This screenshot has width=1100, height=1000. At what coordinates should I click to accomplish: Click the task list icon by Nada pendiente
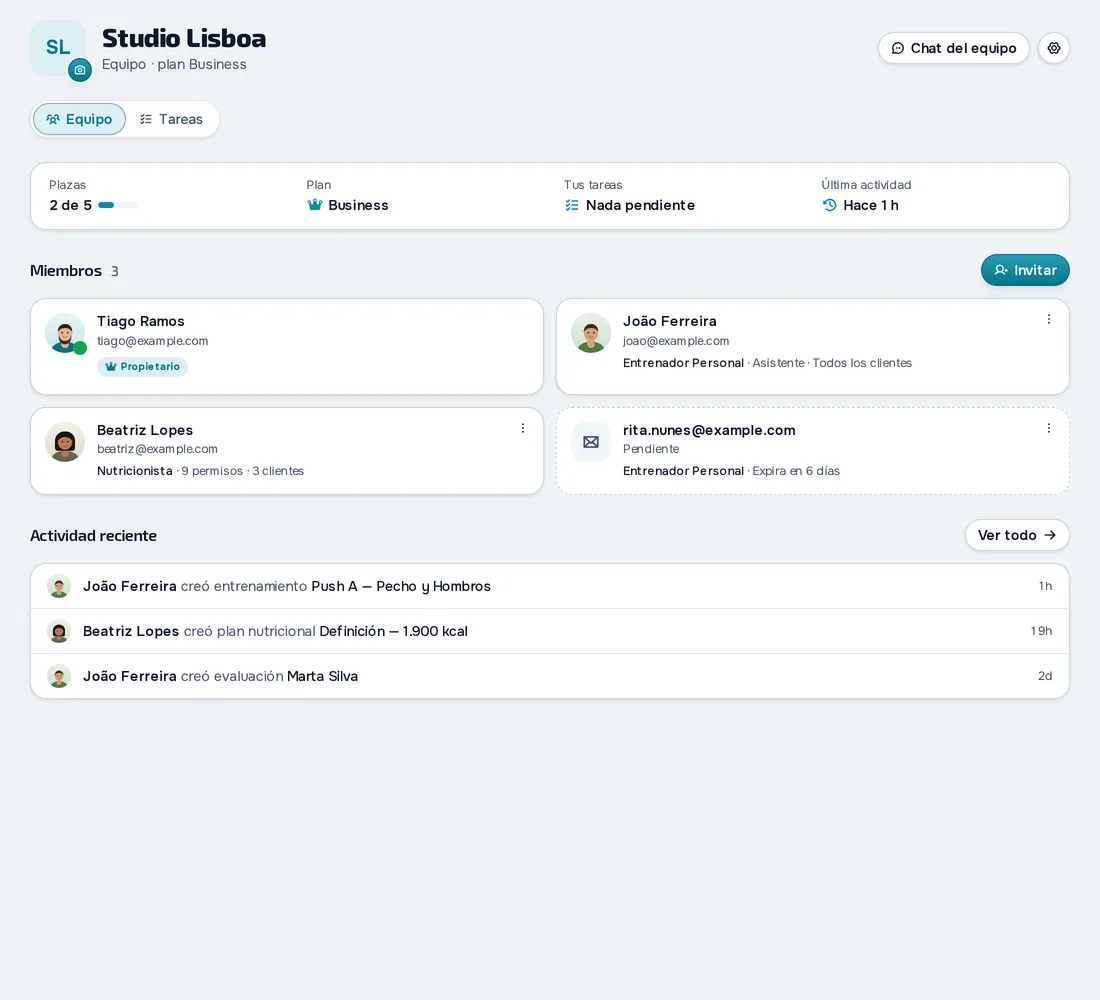pos(572,205)
